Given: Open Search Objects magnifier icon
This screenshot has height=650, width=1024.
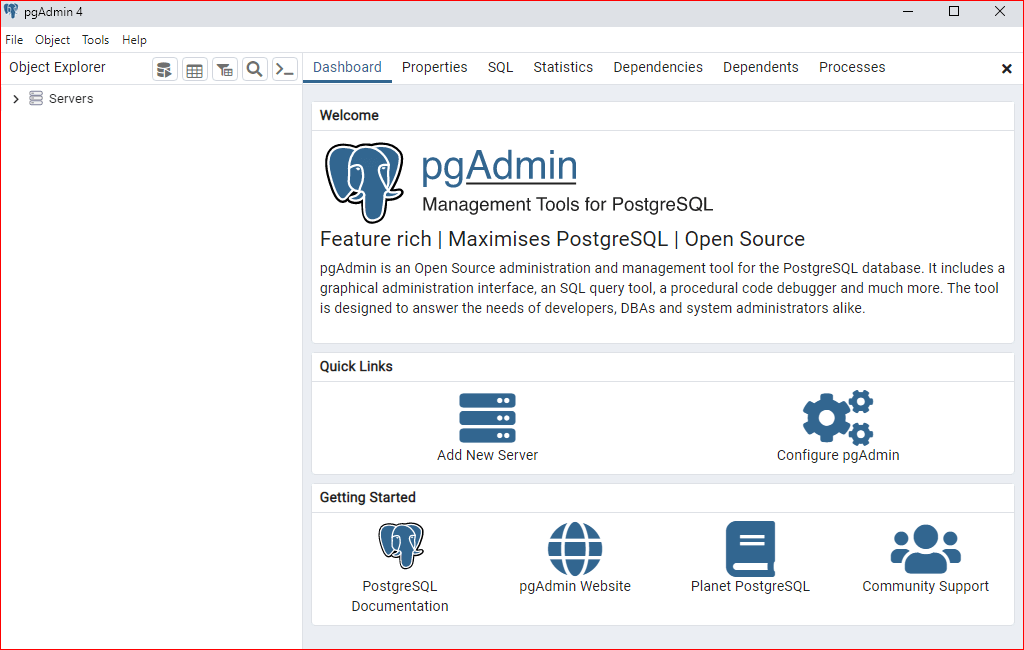Looking at the screenshot, I should [255, 69].
